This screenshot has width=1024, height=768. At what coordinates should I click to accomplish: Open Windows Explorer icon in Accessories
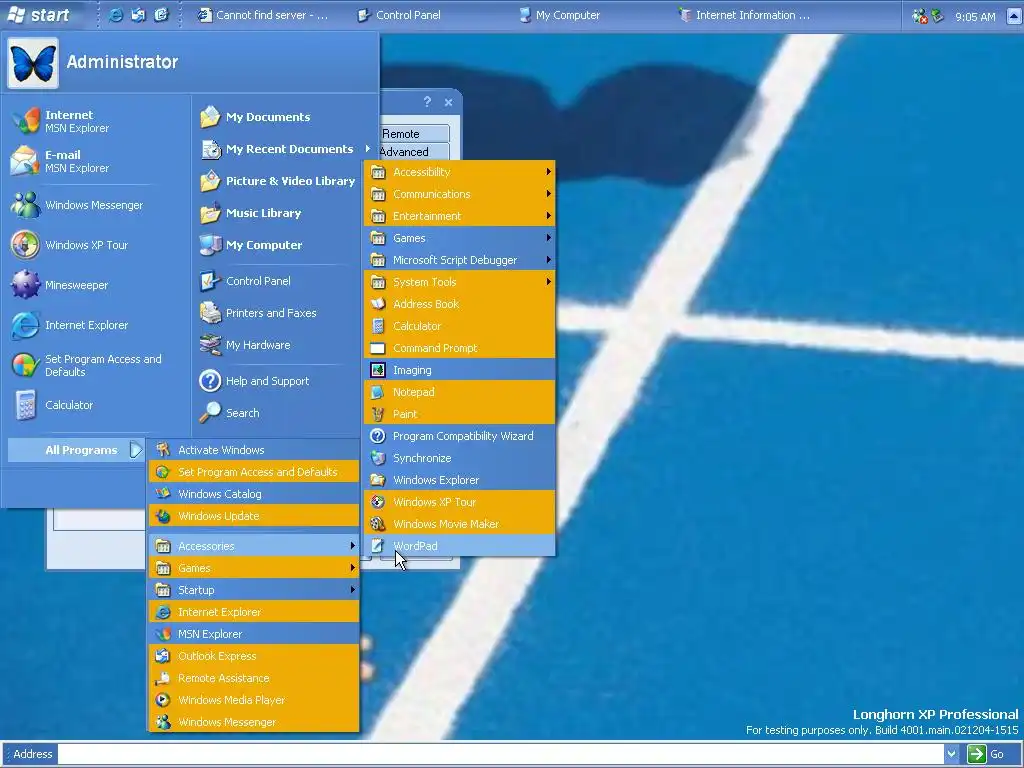click(377, 480)
